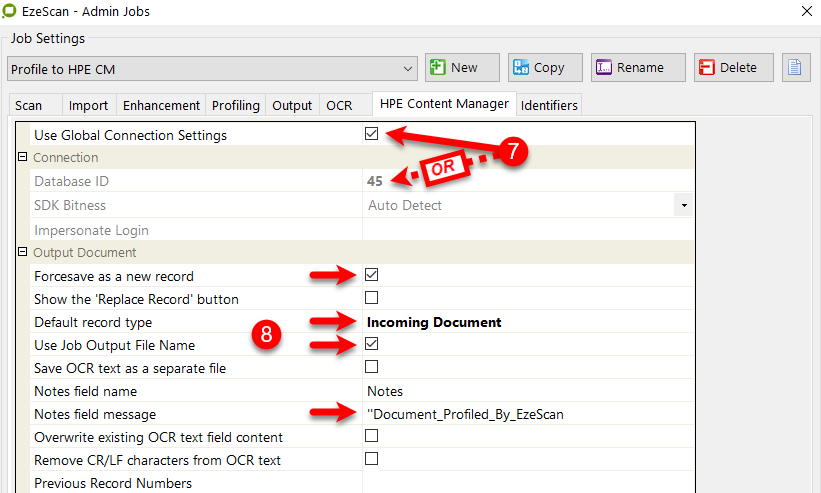Viewport: 821px width, 493px height.
Task: Open the SDK Bitness Auto Detect dropdown
Action: (684, 205)
